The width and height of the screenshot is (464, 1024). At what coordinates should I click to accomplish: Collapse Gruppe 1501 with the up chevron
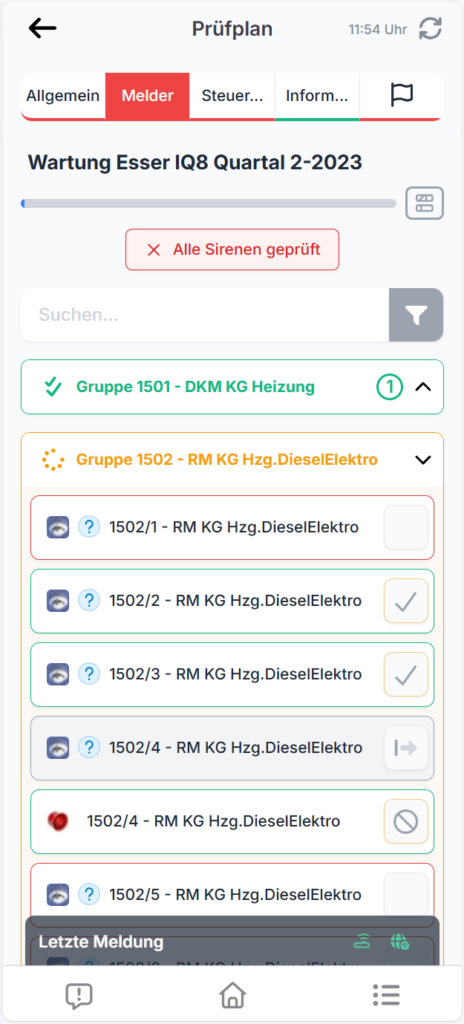click(x=423, y=387)
